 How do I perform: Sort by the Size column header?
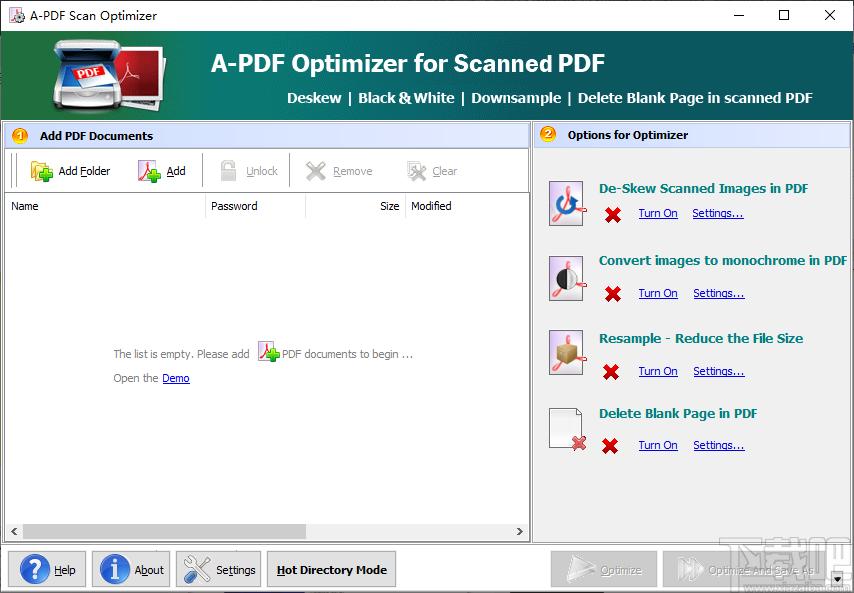click(356, 206)
